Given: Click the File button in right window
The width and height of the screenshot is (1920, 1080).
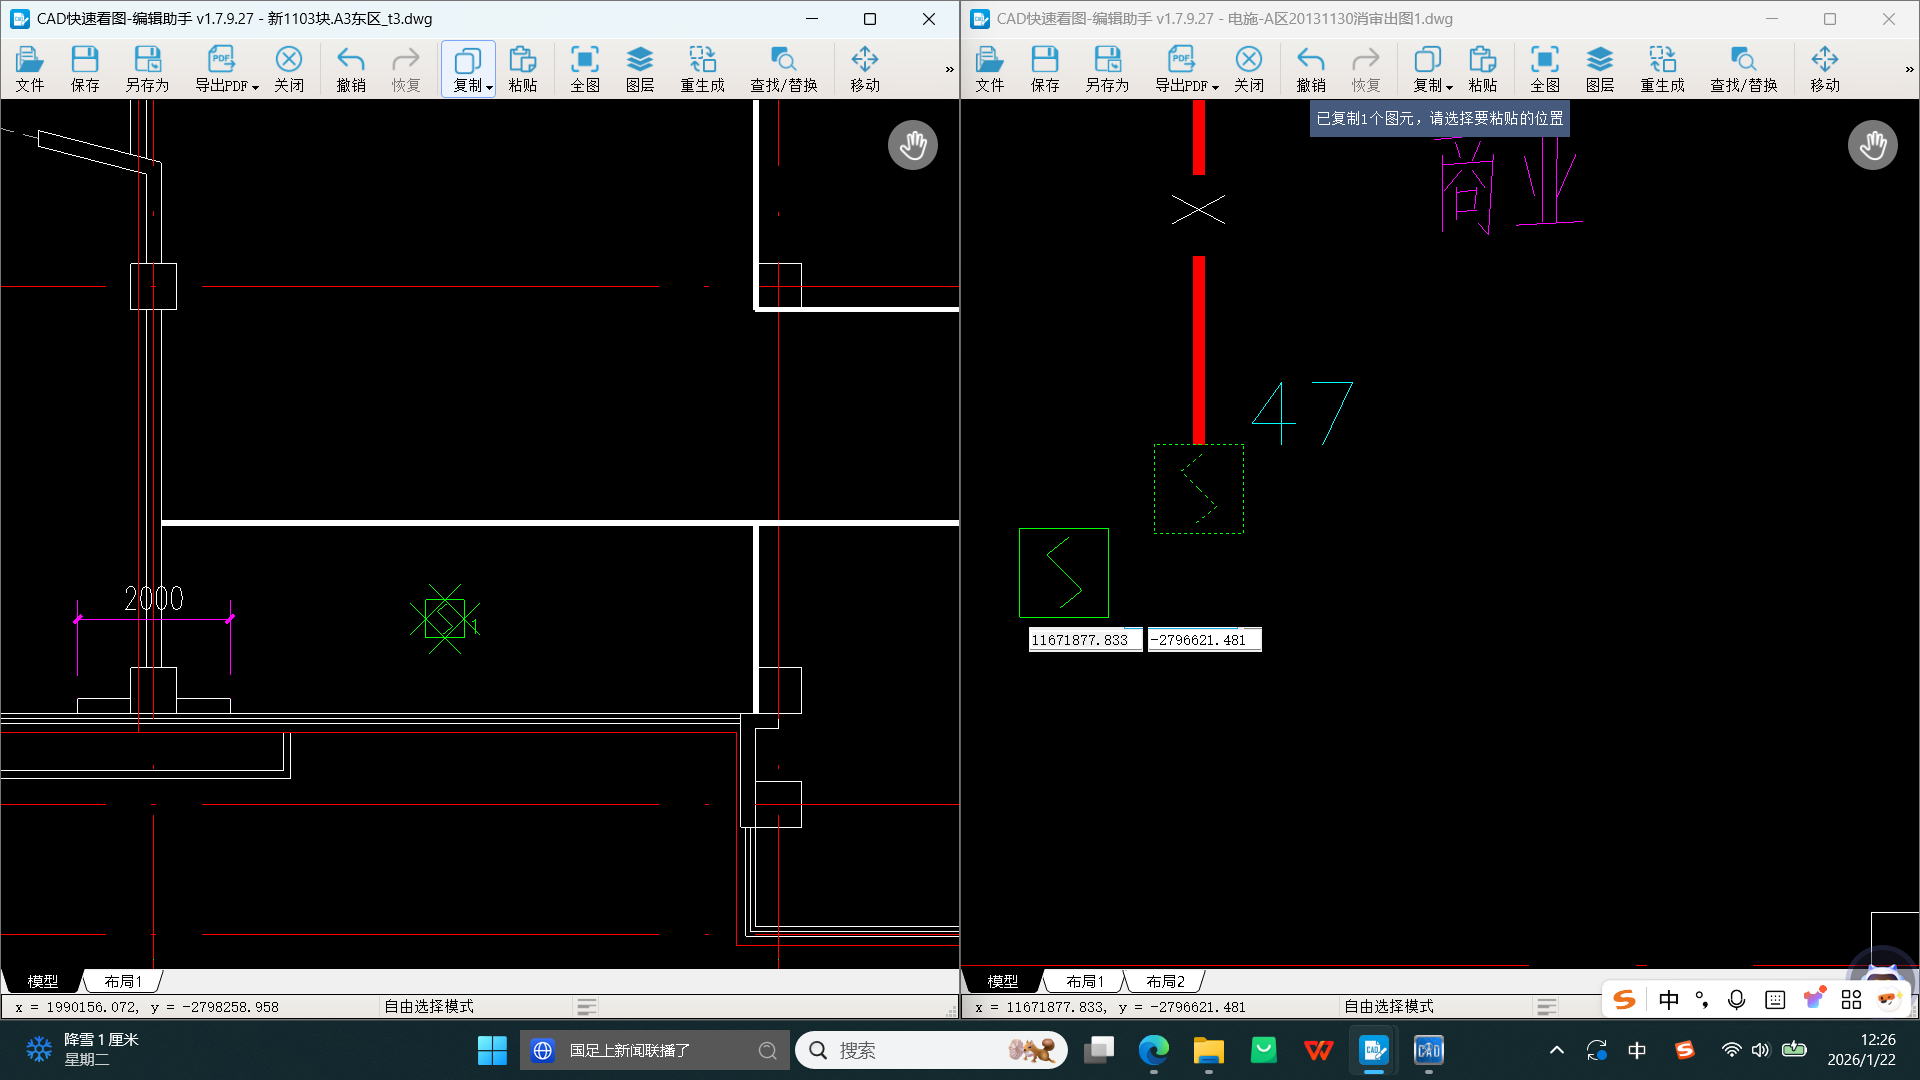Looking at the screenshot, I should click(x=989, y=68).
